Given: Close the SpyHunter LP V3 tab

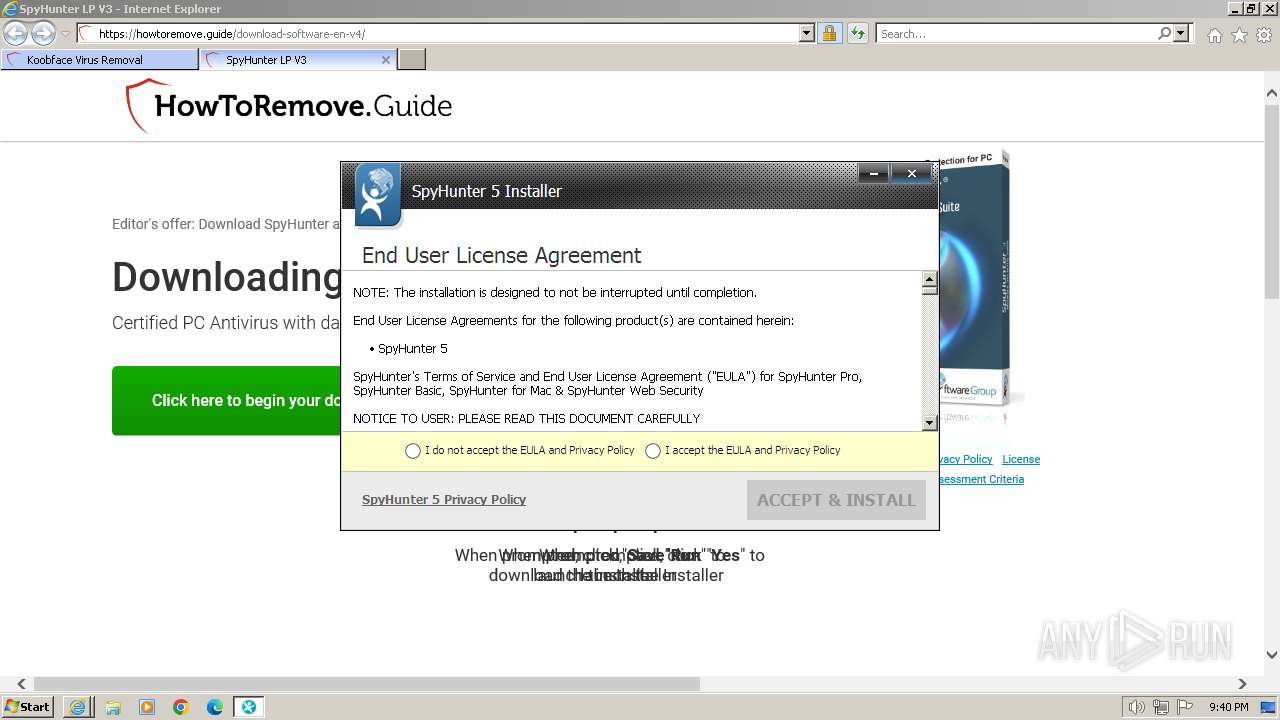Looking at the screenshot, I should coord(386,60).
